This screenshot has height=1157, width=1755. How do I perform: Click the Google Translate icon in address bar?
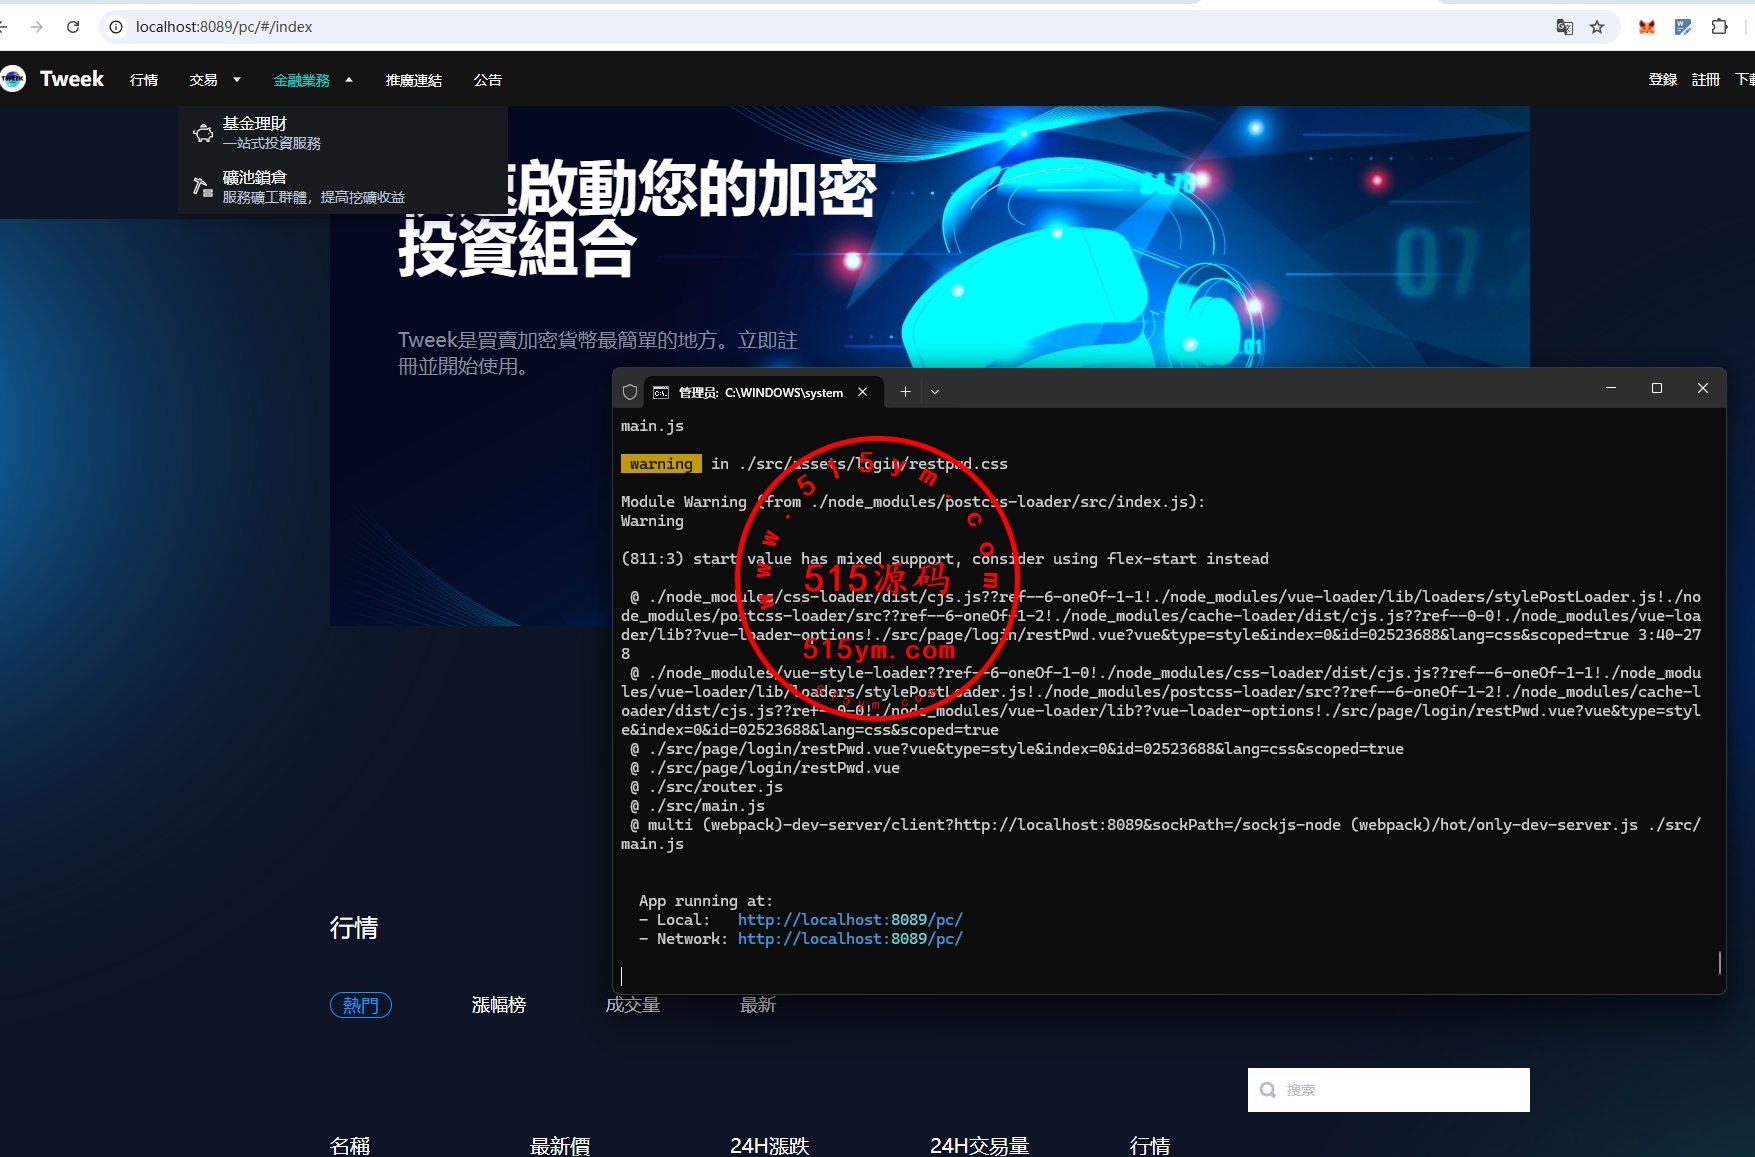1565,27
